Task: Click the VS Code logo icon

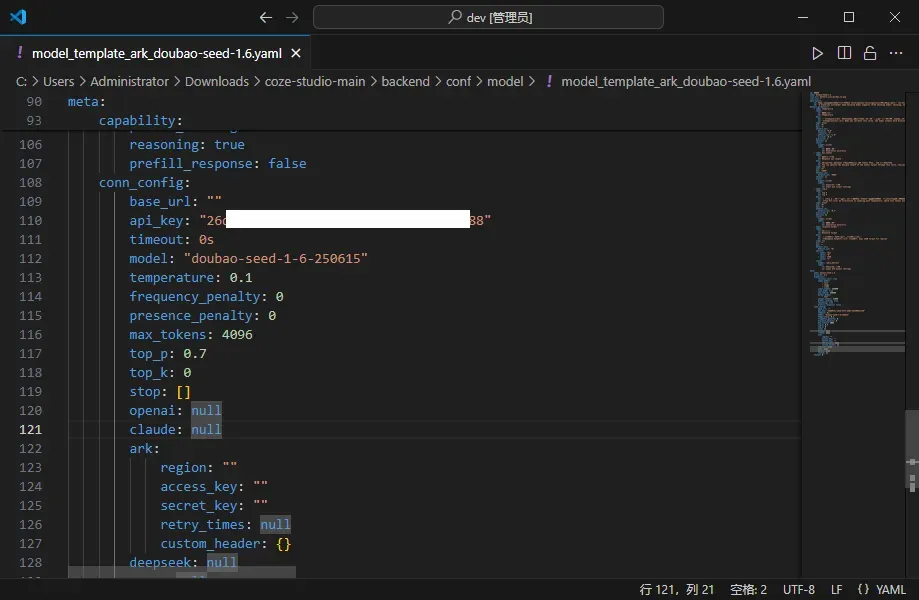Action: coord(18,17)
